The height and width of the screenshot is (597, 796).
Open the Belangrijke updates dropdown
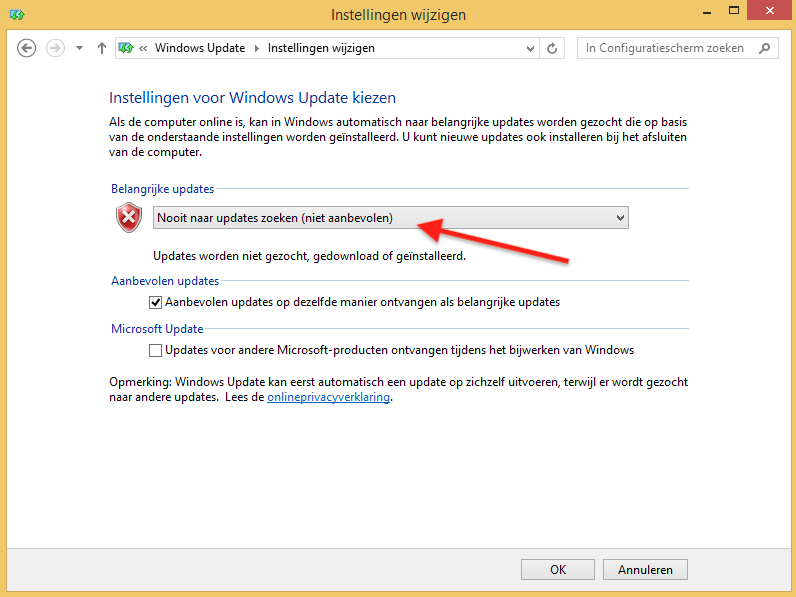tap(391, 218)
